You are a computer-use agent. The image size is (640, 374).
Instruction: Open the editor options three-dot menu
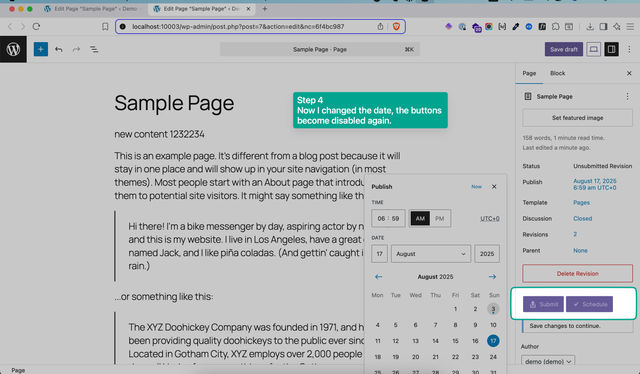(x=629, y=49)
